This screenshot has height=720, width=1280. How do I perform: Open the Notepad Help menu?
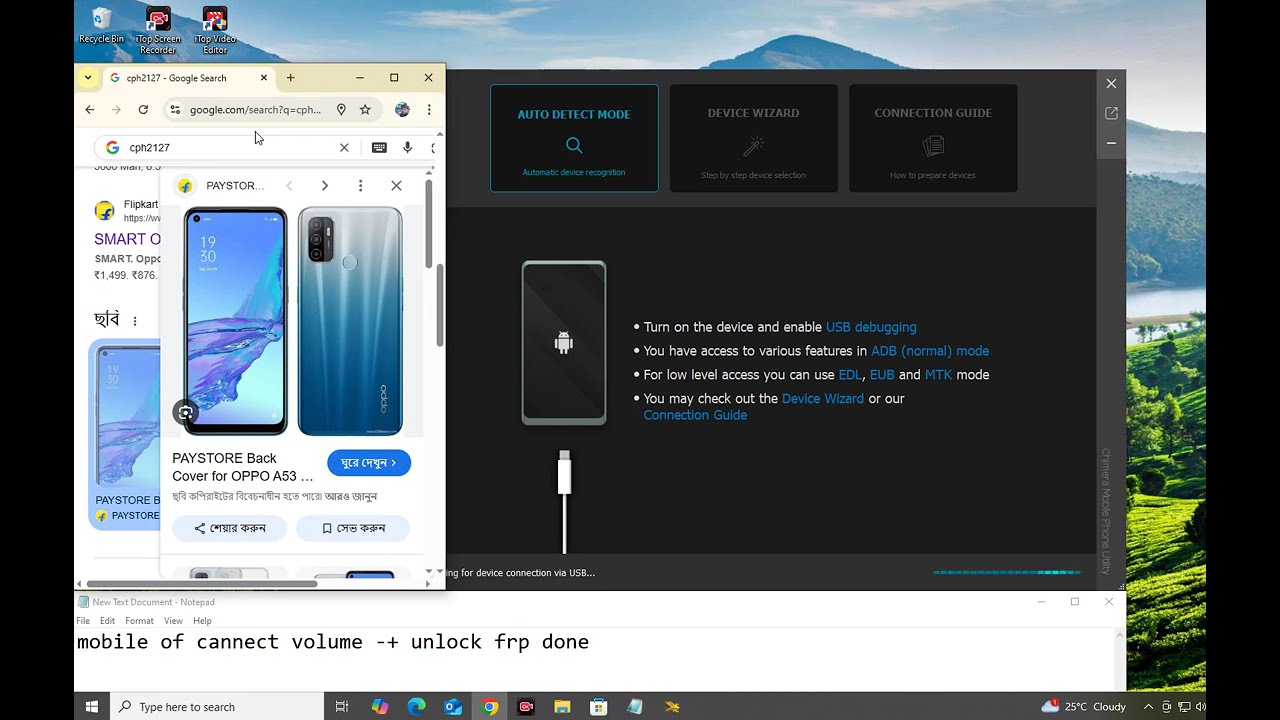click(x=202, y=621)
